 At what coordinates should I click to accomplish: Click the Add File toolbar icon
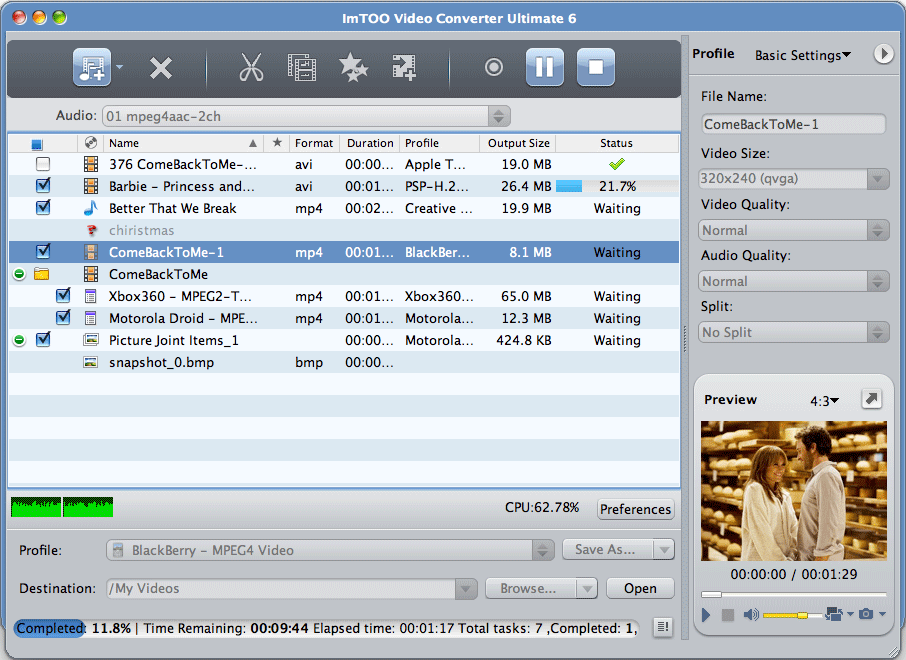[x=92, y=67]
